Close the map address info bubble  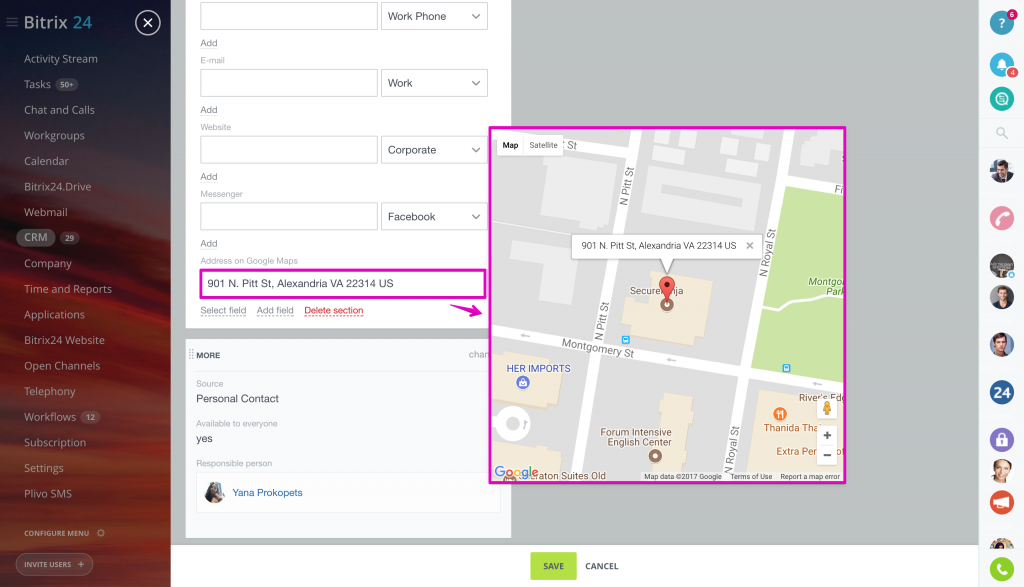[x=750, y=246]
